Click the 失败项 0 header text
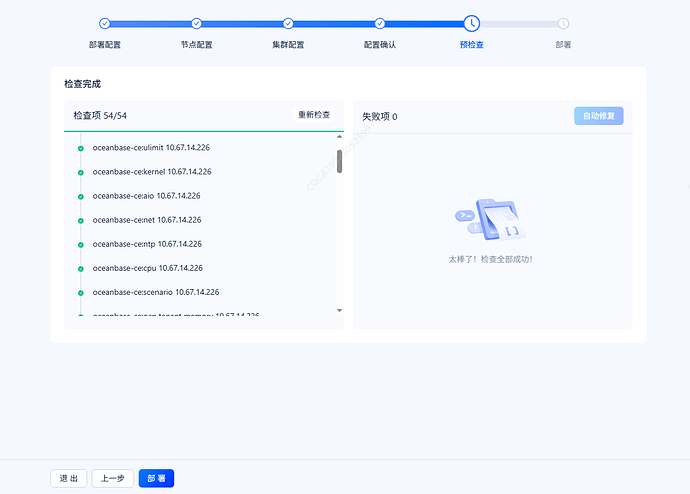 (x=380, y=117)
